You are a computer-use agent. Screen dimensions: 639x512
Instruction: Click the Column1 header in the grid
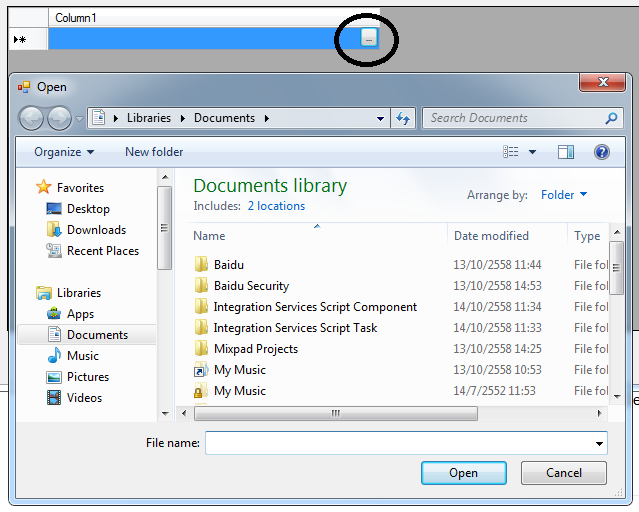click(x=214, y=18)
